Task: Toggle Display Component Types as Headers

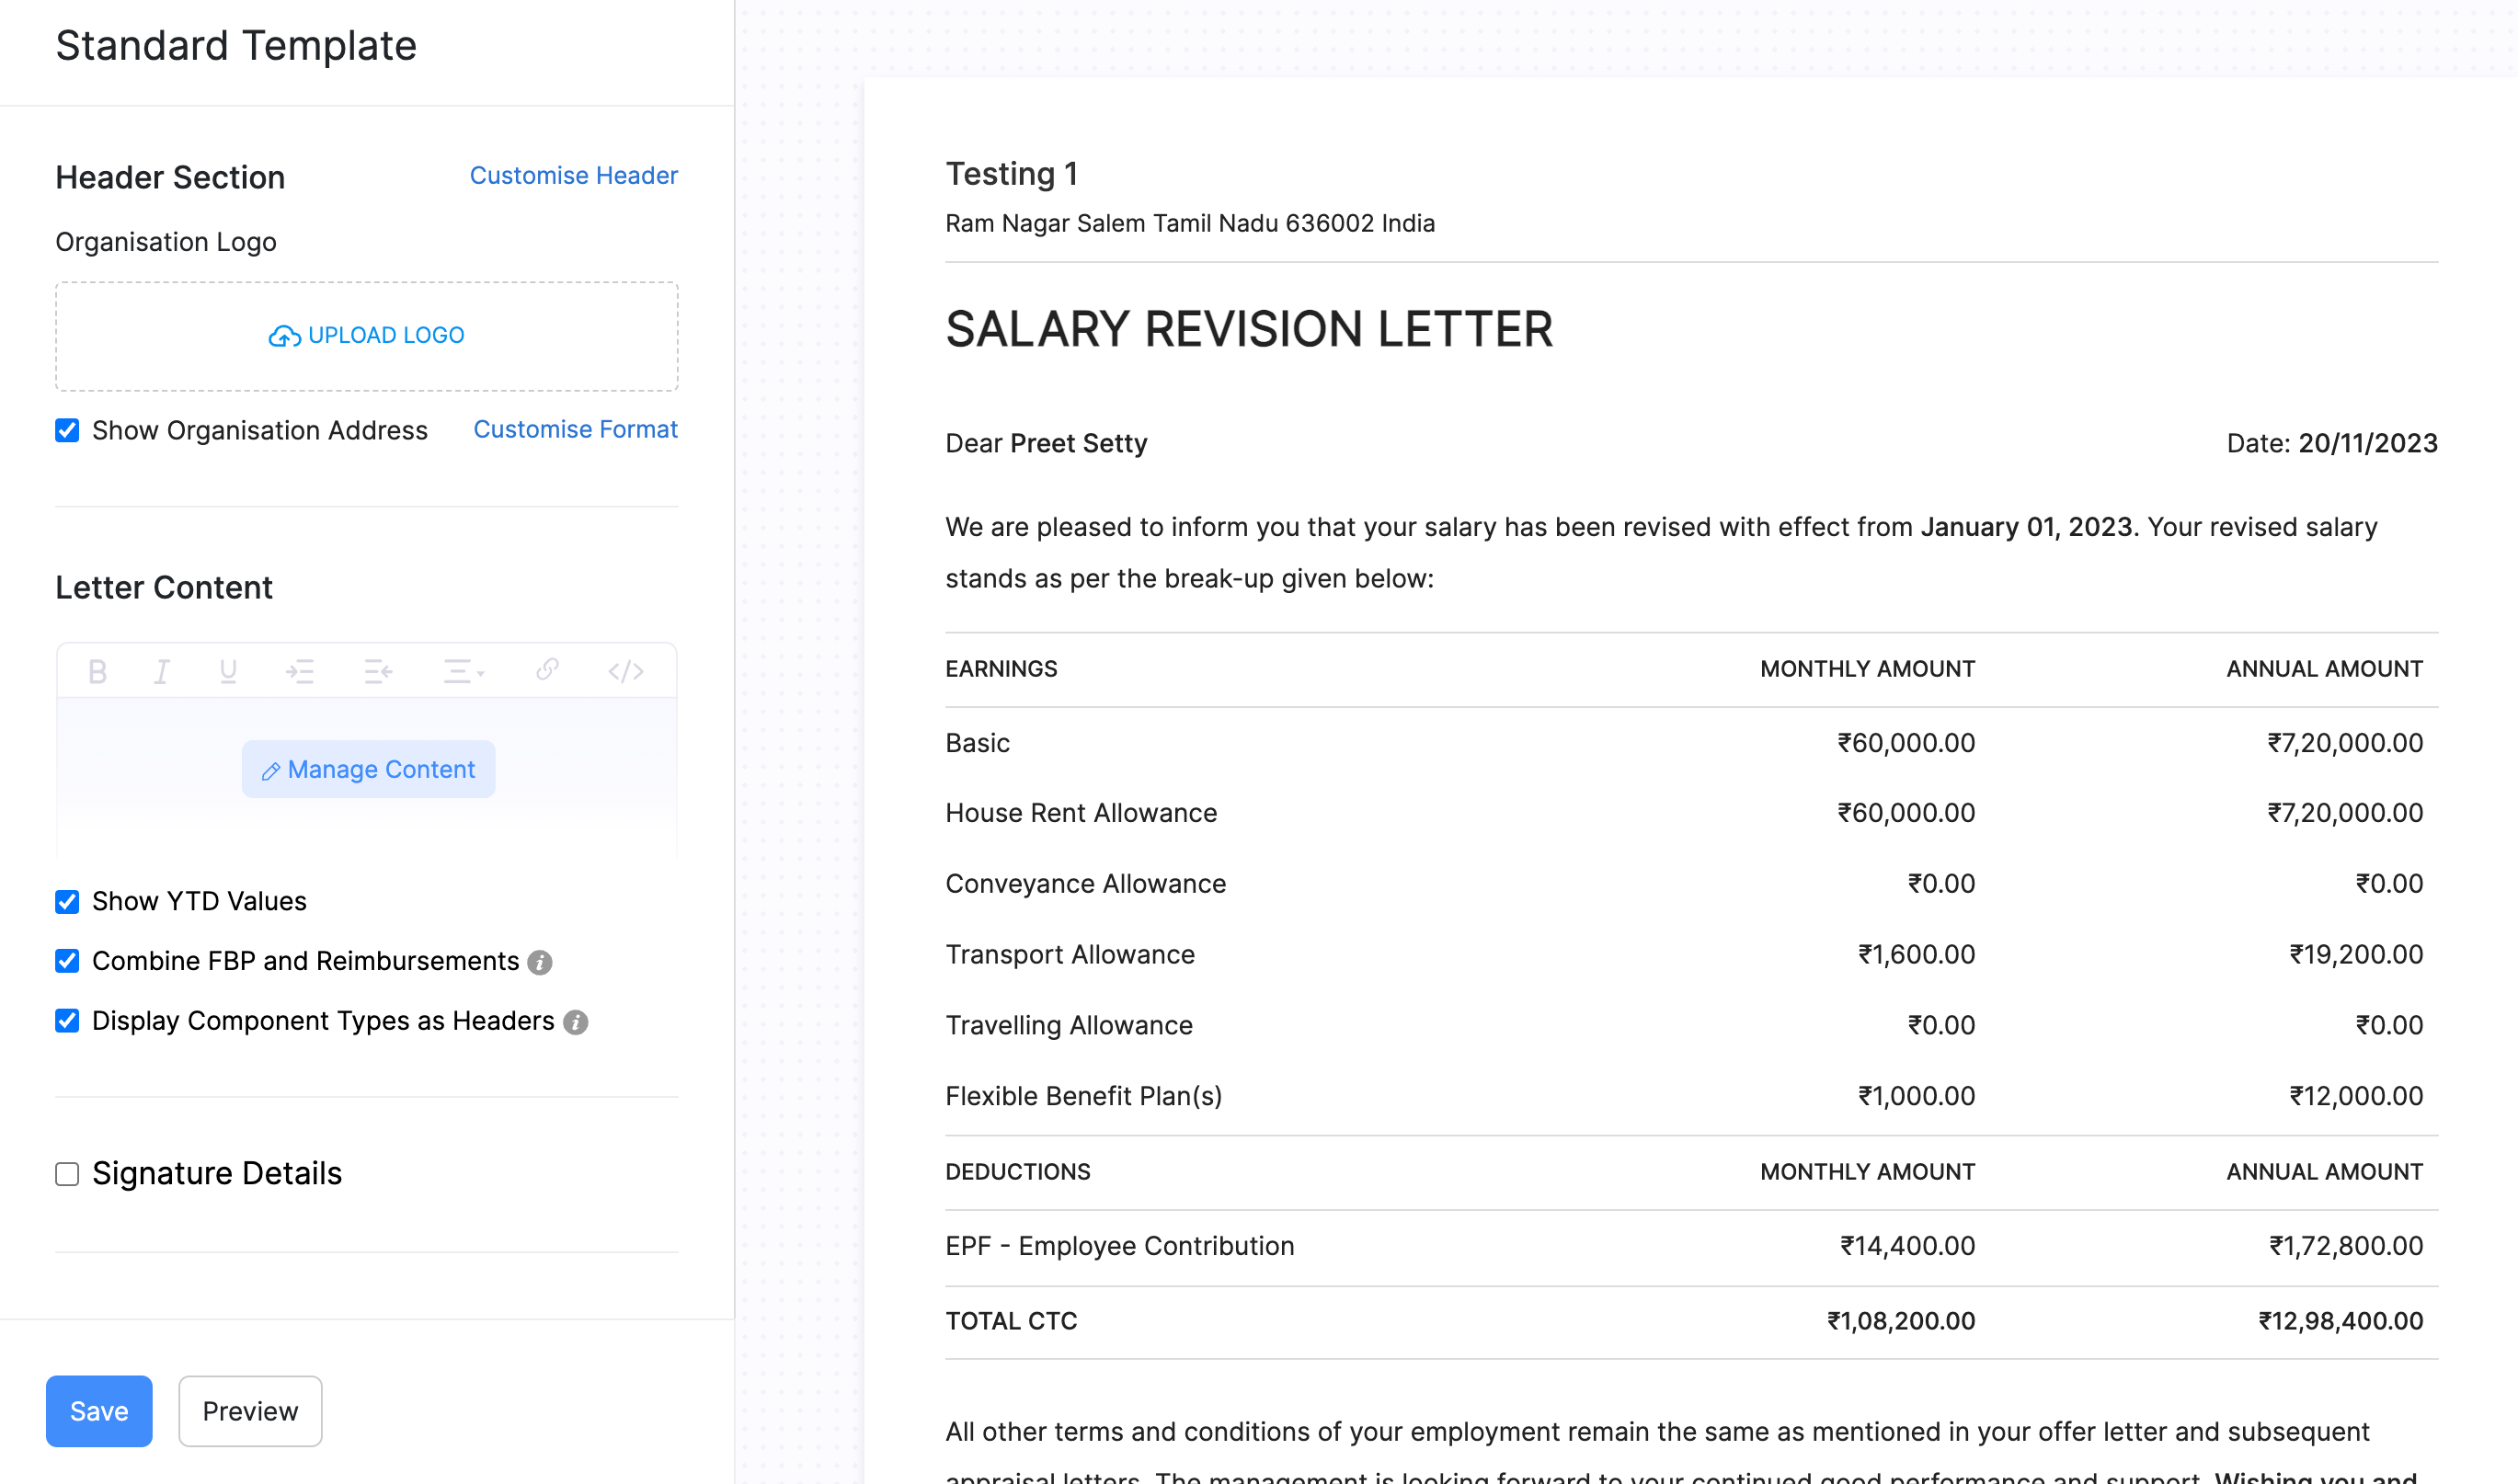Action: click(67, 1021)
